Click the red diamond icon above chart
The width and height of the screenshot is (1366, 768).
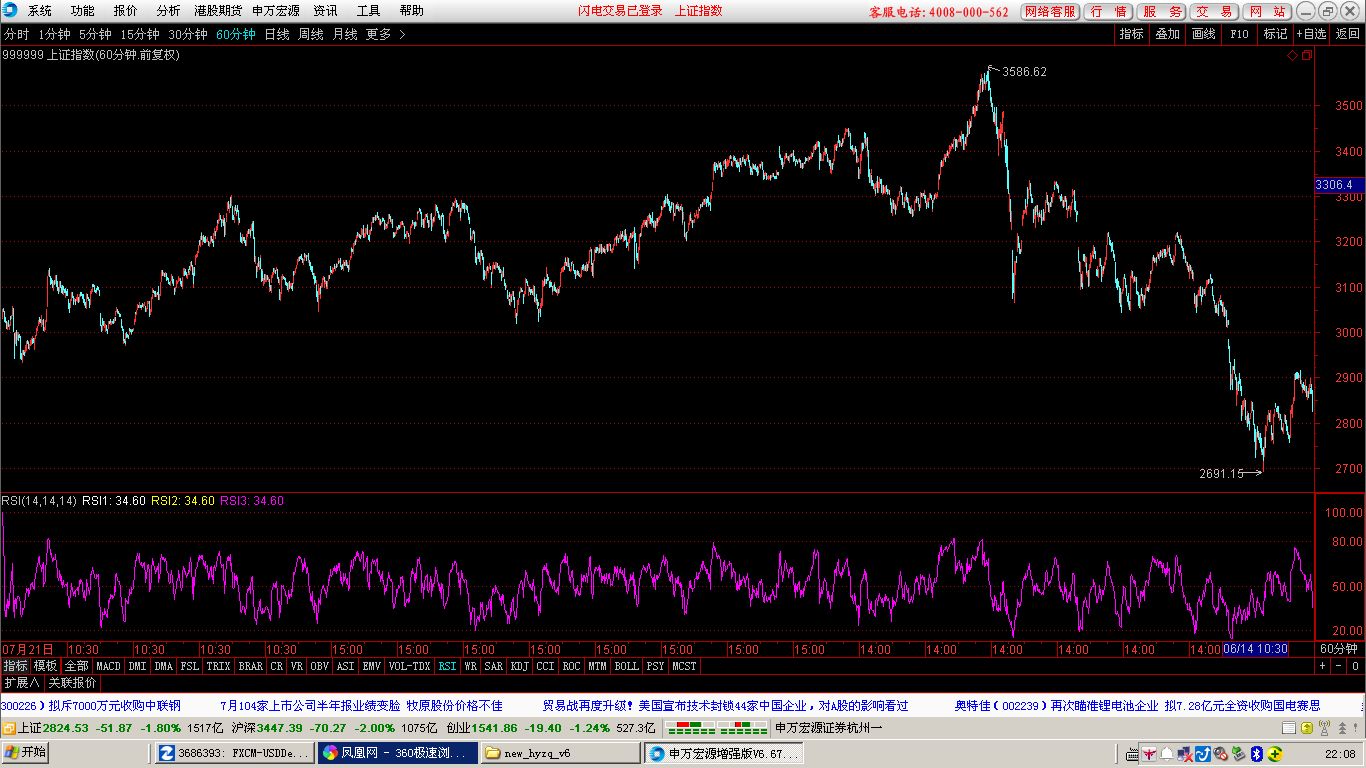1292,56
